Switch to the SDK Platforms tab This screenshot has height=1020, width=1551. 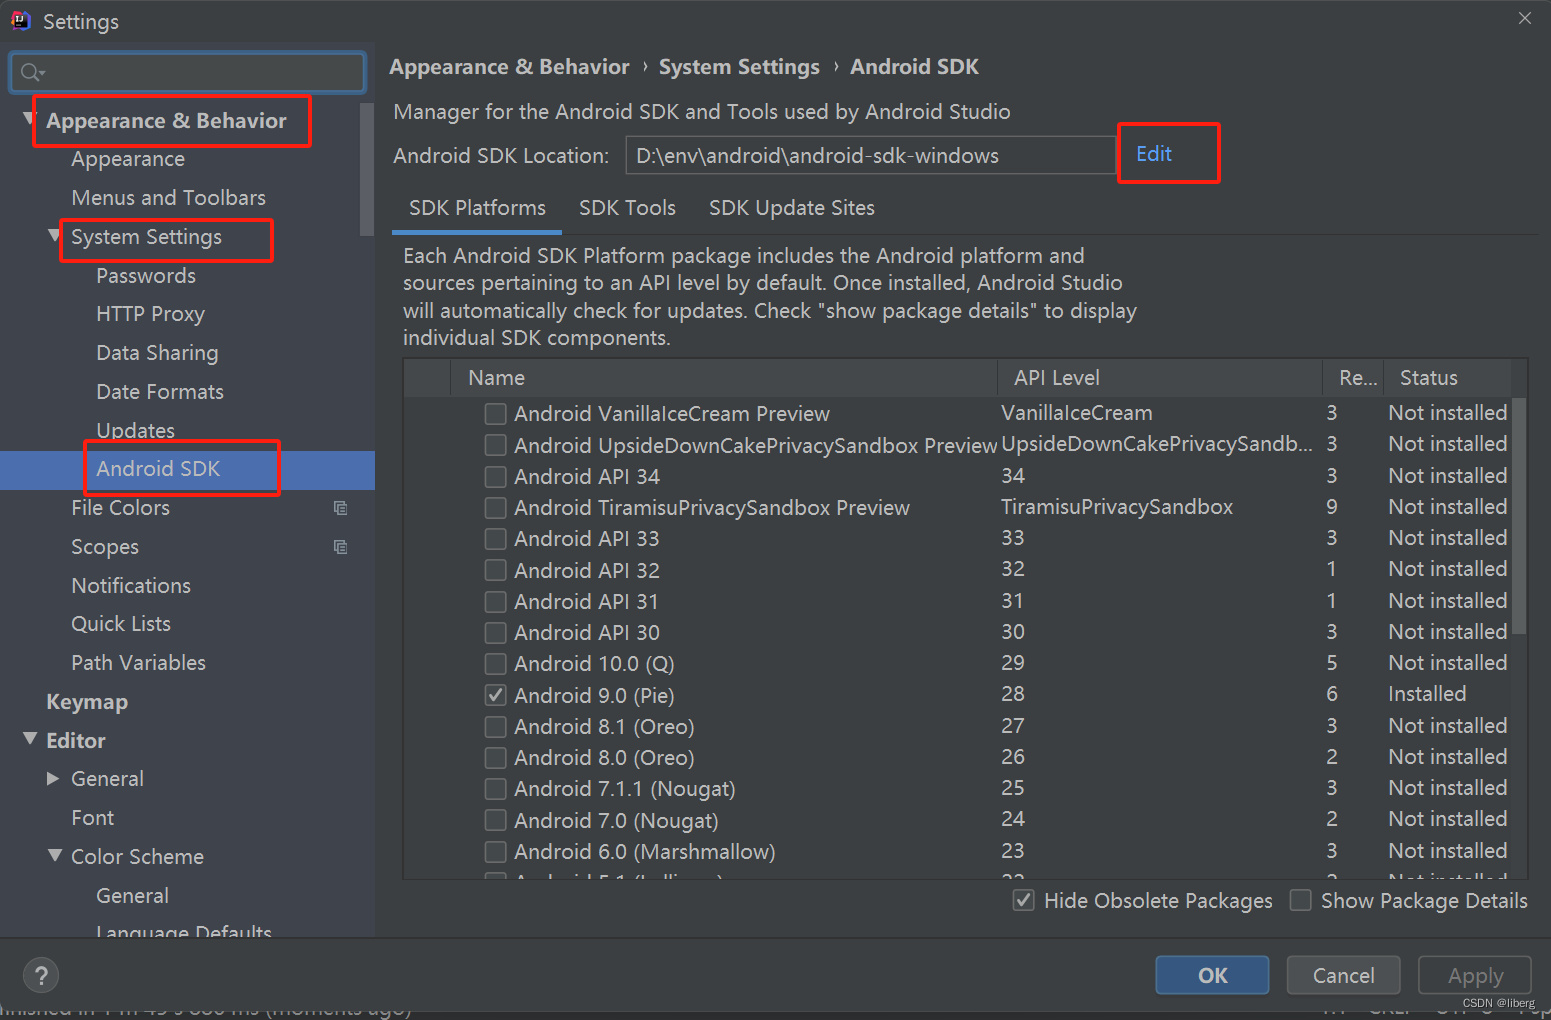pos(477,208)
